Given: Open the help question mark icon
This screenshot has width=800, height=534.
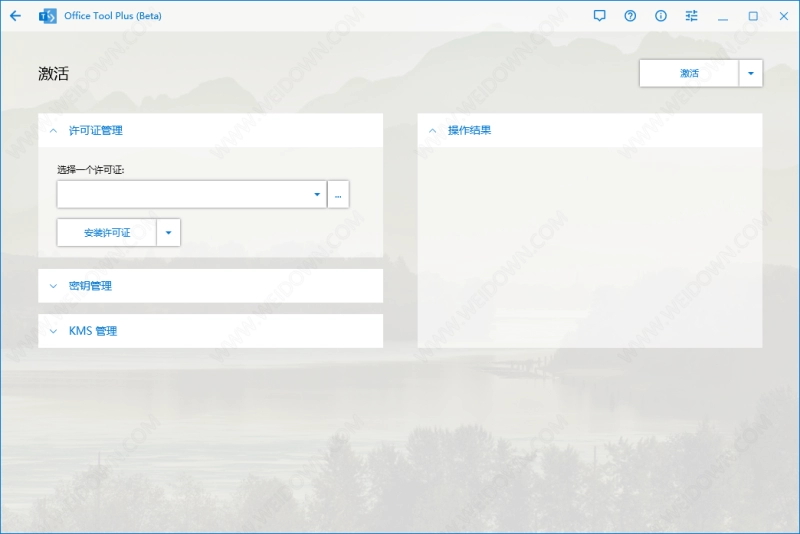Looking at the screenshot, I should [x=630, y=16].
